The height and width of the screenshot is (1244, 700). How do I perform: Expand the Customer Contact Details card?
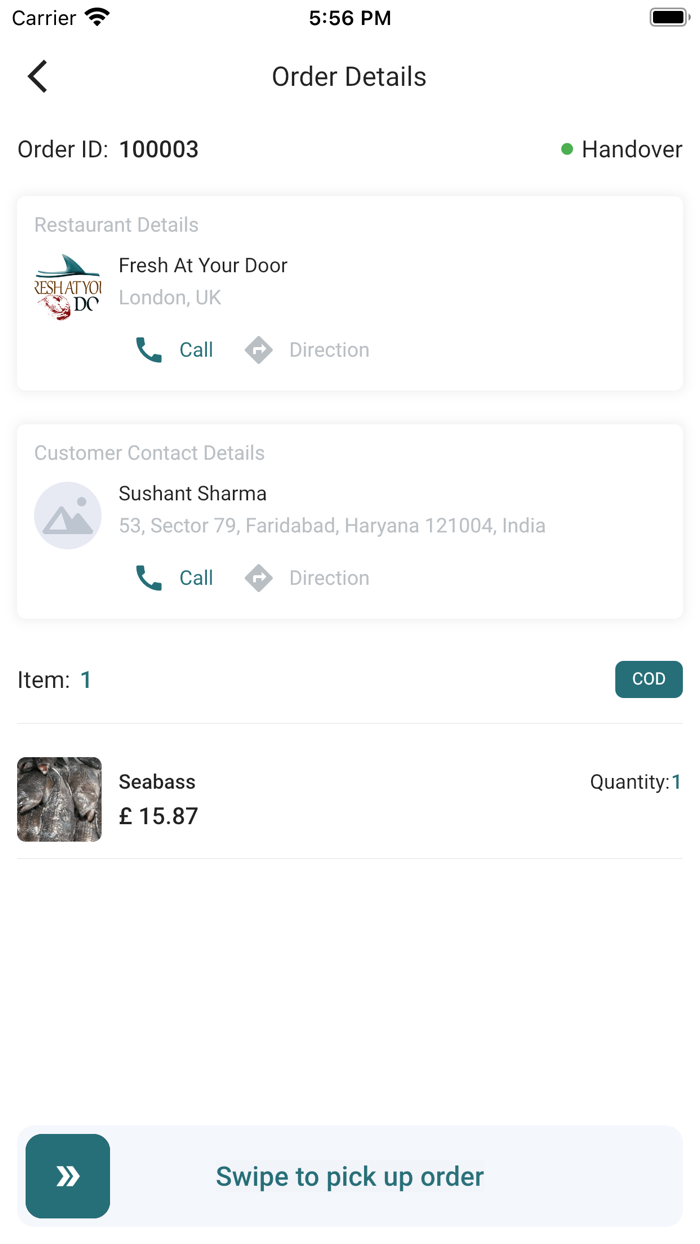[349, 520]
